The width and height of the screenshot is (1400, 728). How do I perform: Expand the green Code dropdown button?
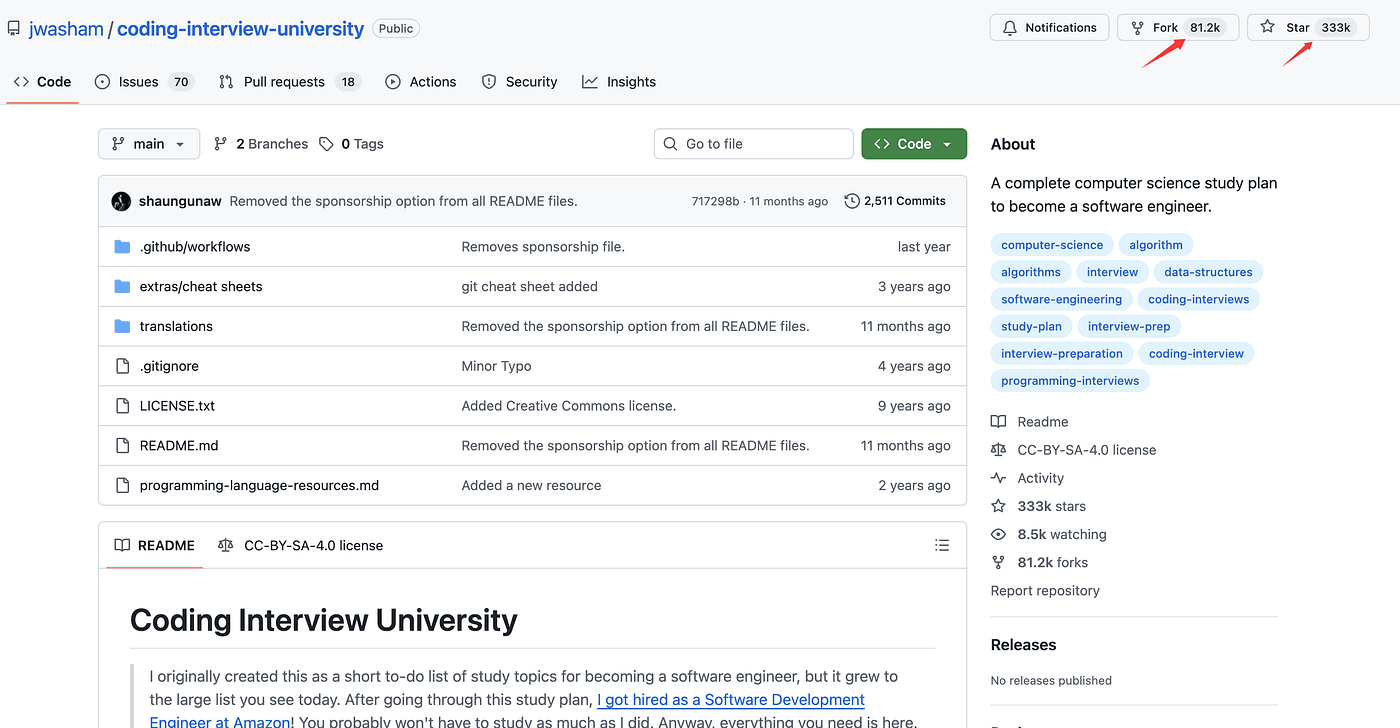click(x=913, y=144)
